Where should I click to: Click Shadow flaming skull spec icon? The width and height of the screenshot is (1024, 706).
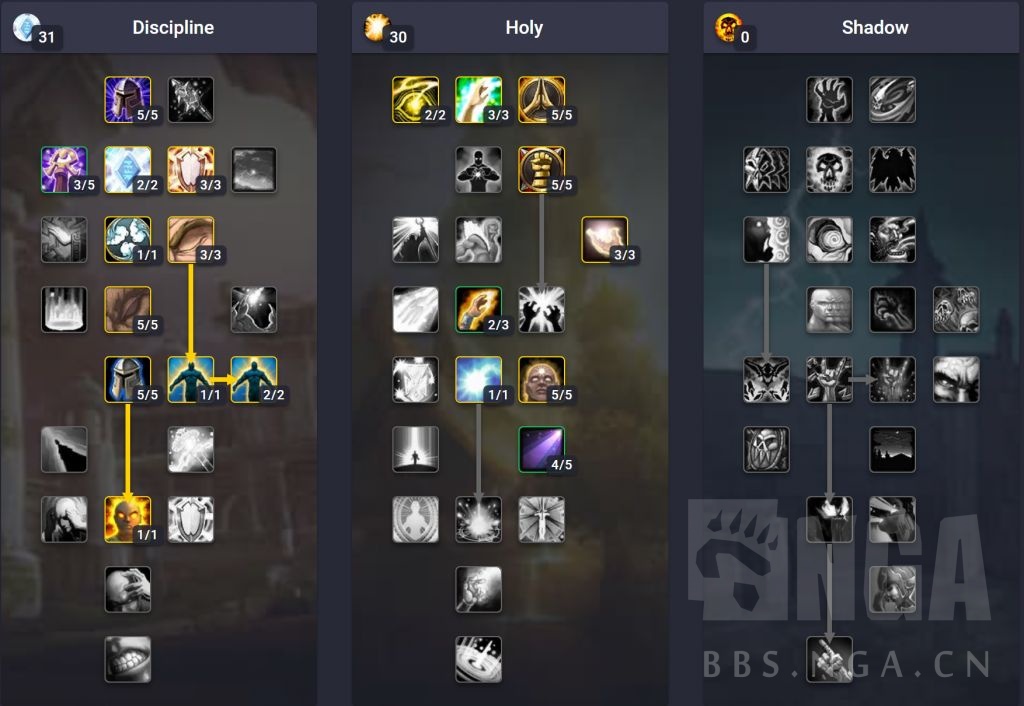pos(727,27)
